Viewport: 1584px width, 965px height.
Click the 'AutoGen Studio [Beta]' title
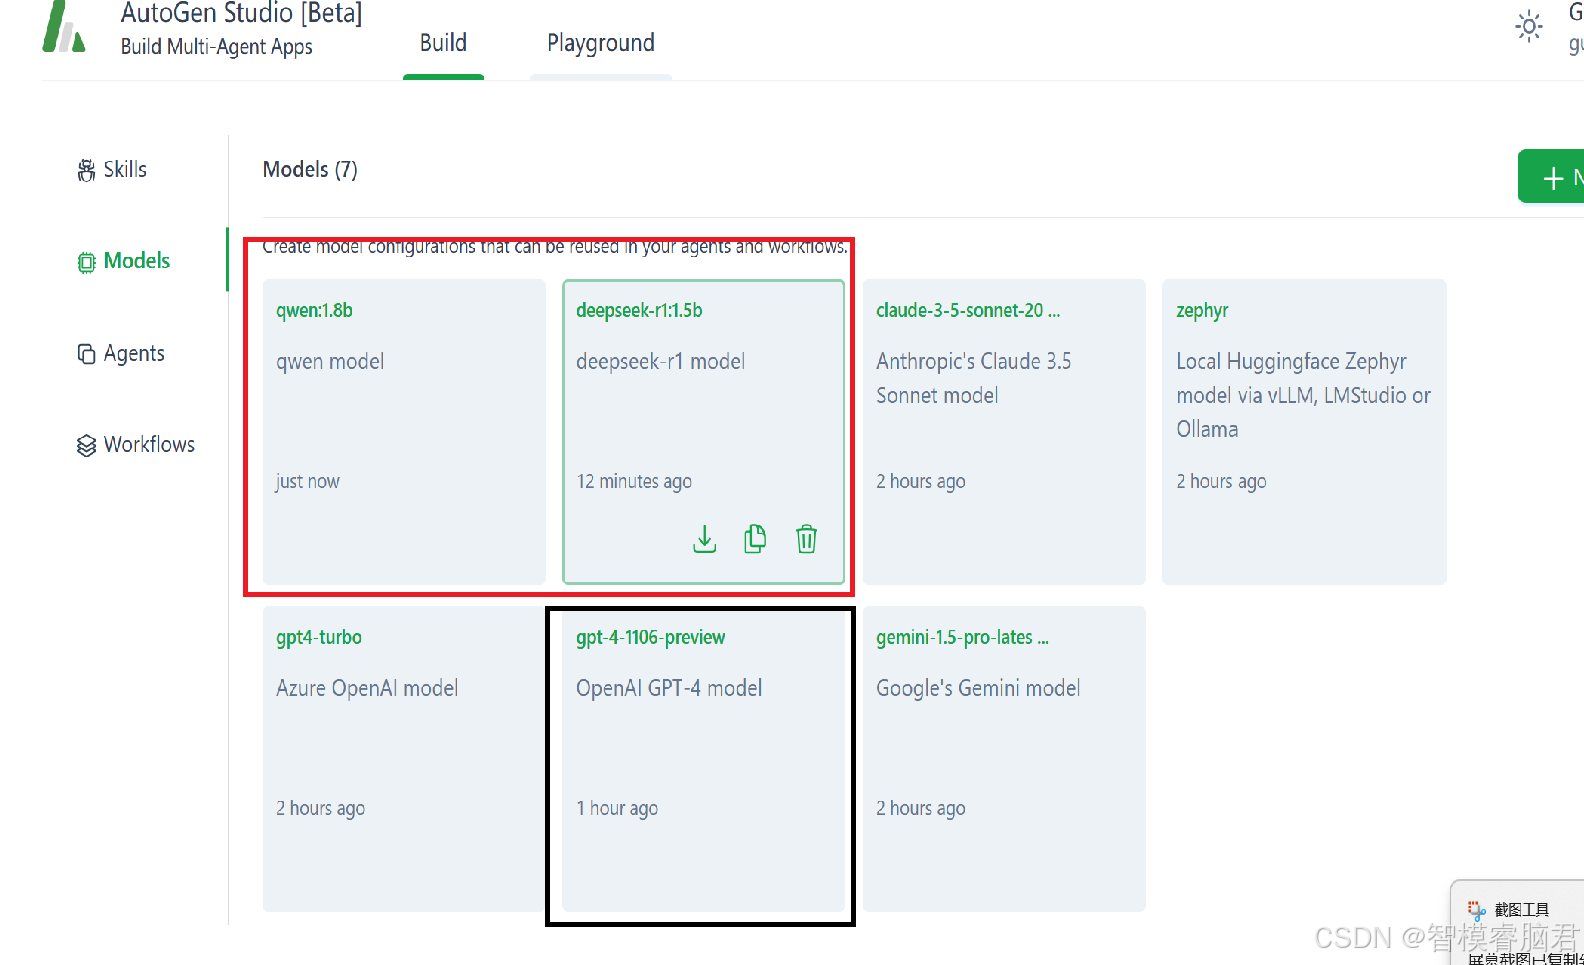[x=241, y=13]
